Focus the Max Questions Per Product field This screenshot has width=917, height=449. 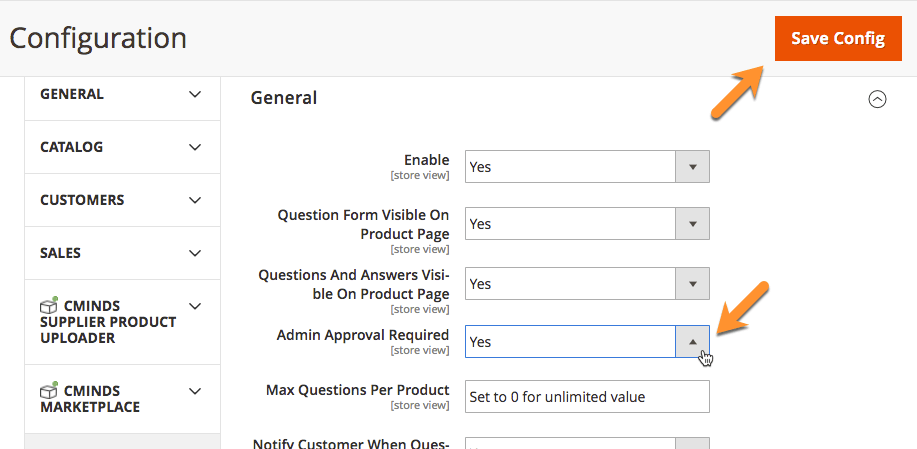(587, 397)
